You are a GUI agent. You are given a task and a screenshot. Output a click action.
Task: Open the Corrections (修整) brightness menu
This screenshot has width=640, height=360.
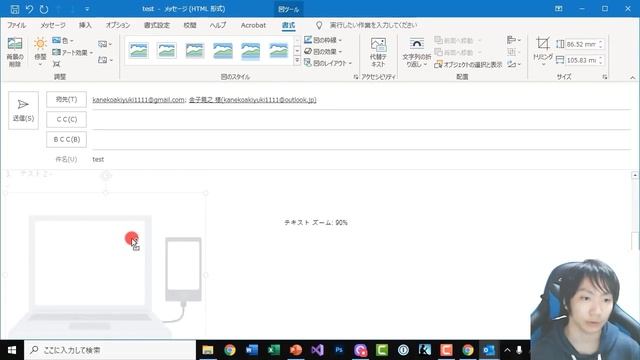(x=40, y=52)
